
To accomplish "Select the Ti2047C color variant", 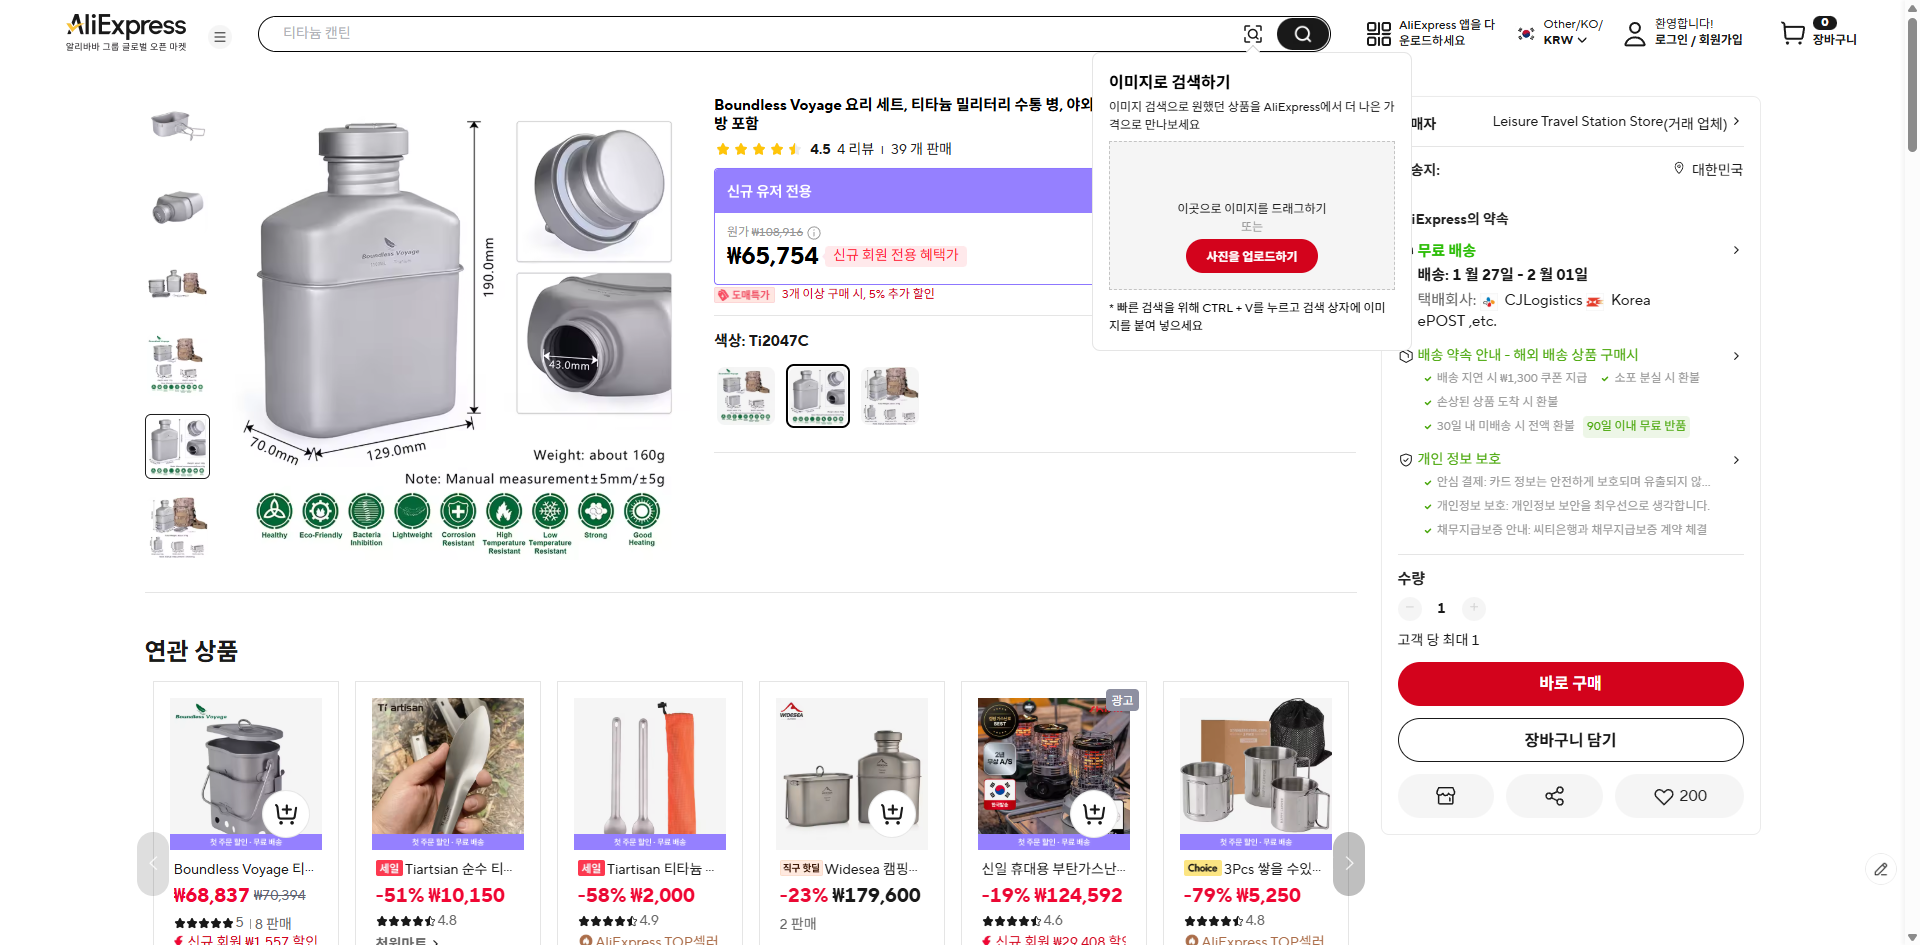I will (x=817, y=396).
